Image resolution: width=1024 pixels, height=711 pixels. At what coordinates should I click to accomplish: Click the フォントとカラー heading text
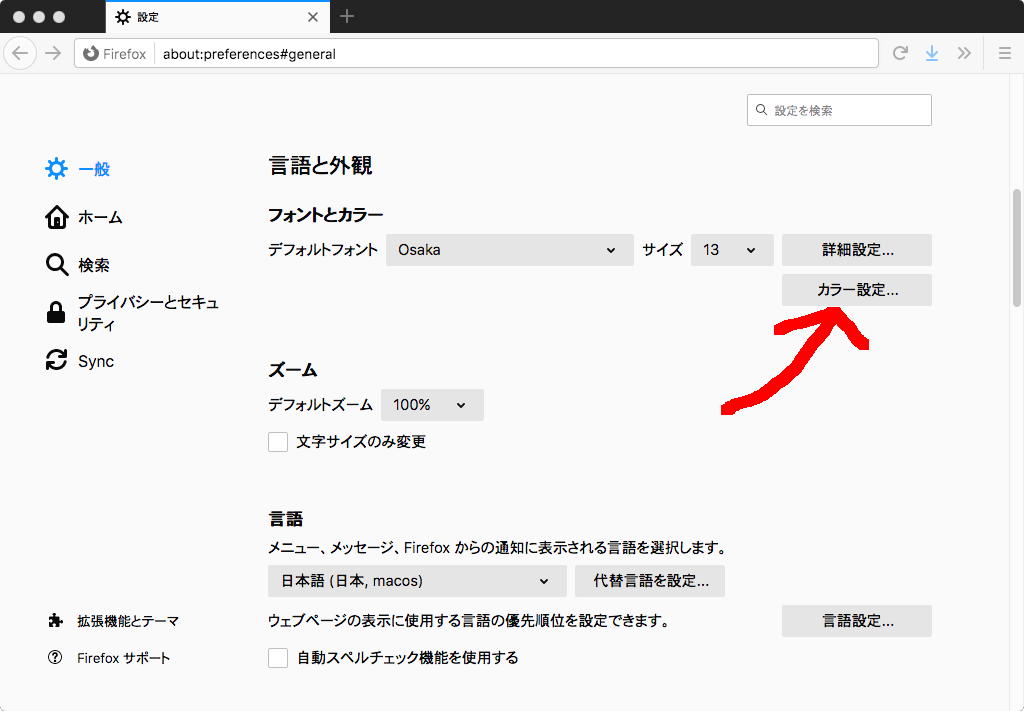tap(325, 215)
